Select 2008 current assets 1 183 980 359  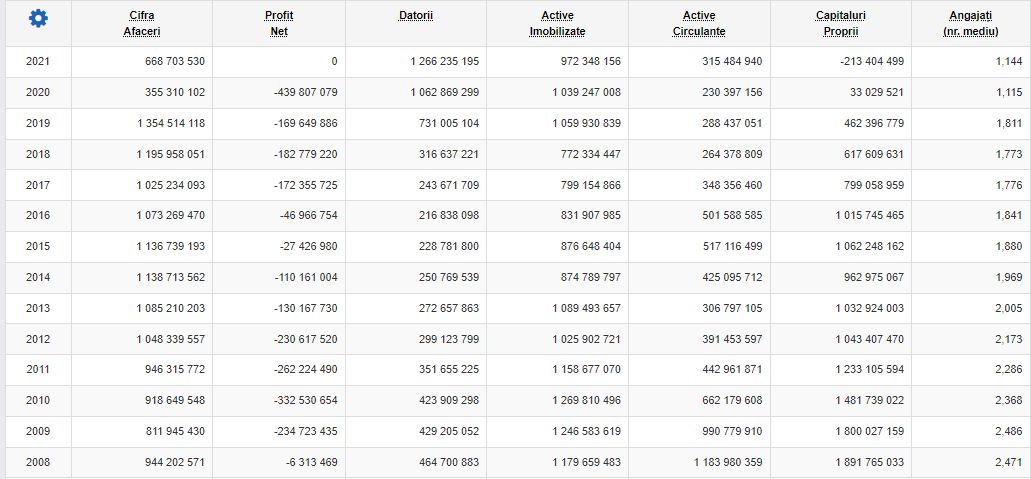pyautogui.click(x=728, y=462)
